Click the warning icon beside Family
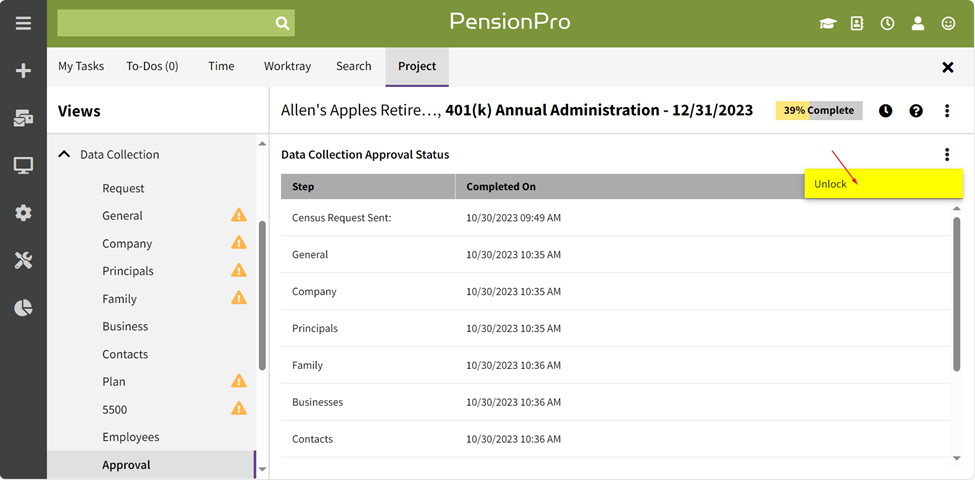The image size is (975, 480). (239, 298)
